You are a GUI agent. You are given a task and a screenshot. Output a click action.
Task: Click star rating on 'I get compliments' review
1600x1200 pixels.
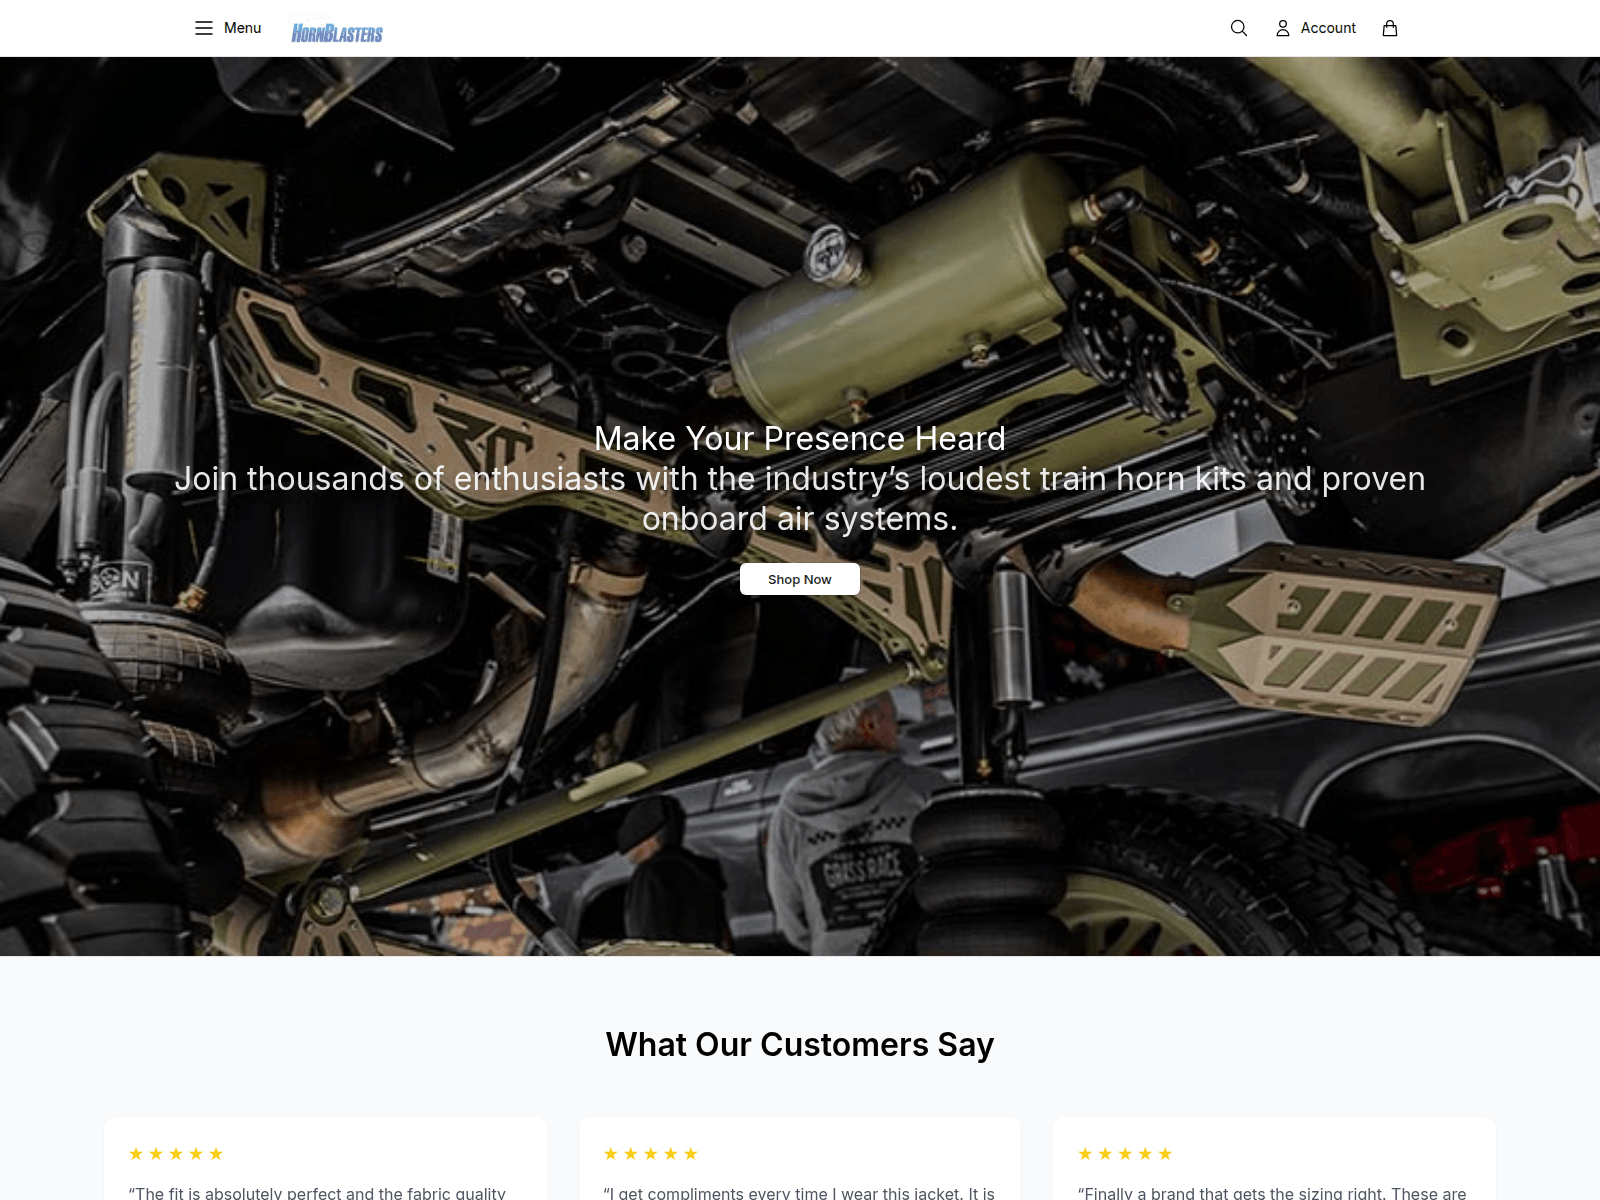(x=651, y=1154)
